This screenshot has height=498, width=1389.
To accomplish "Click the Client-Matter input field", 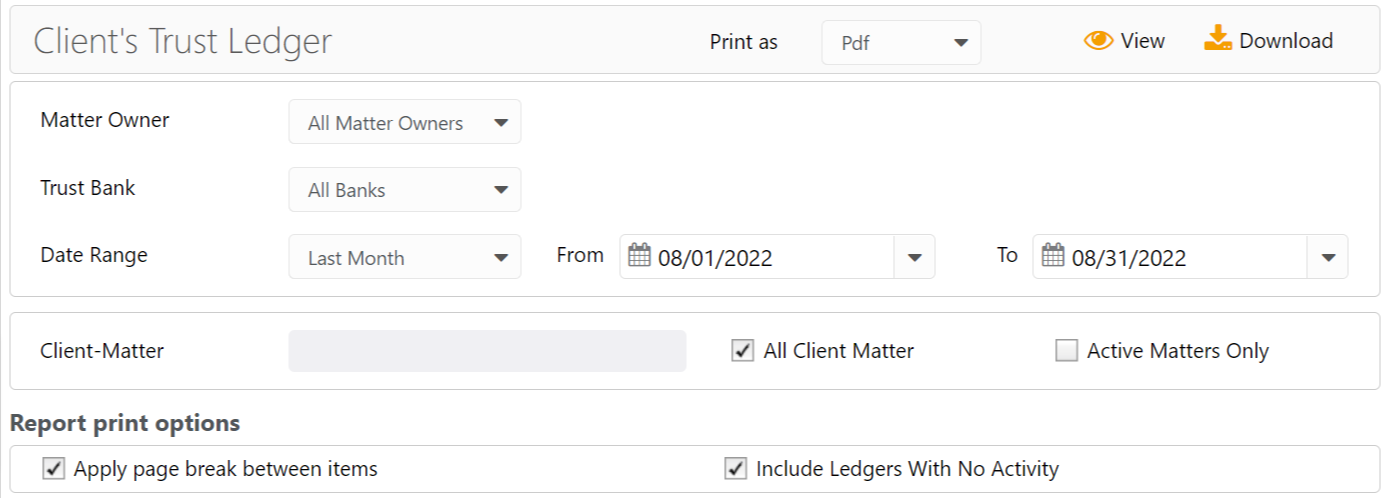I will click(x=487, y=351).
